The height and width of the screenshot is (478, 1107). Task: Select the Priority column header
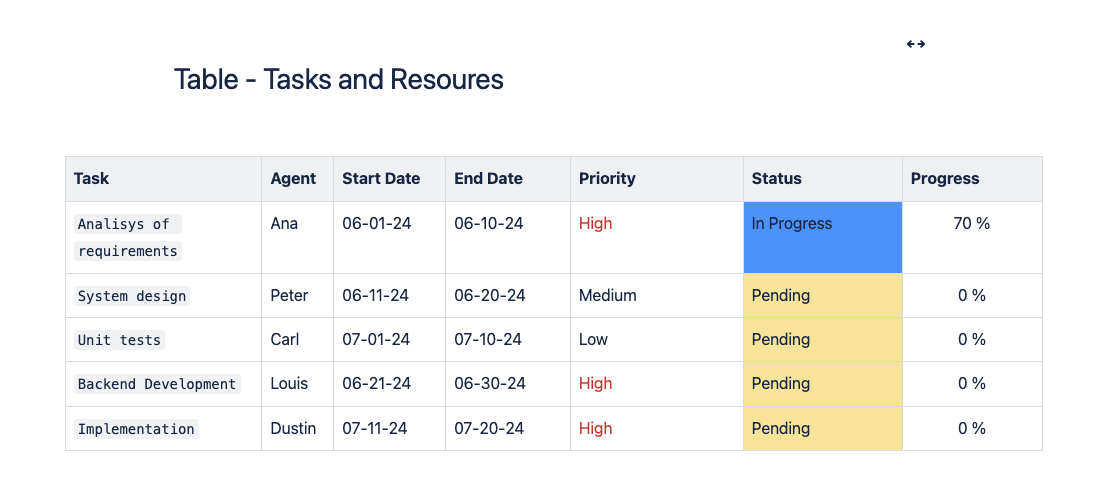pyautogui.click(x=607, y=179)
